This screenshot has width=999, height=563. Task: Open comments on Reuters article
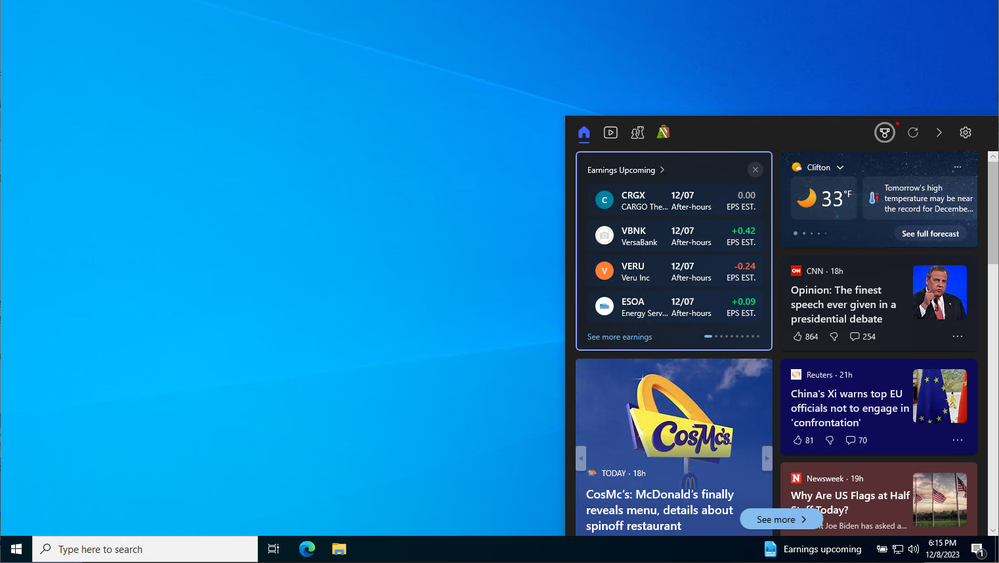coord(856,440)
